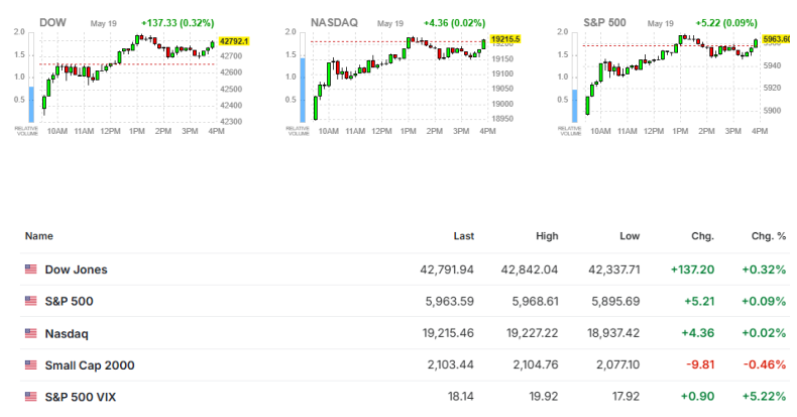Viewport: 797px width, 417px height.
Task: Click the DOW relative volume bar
Action: tap(31, 104)
